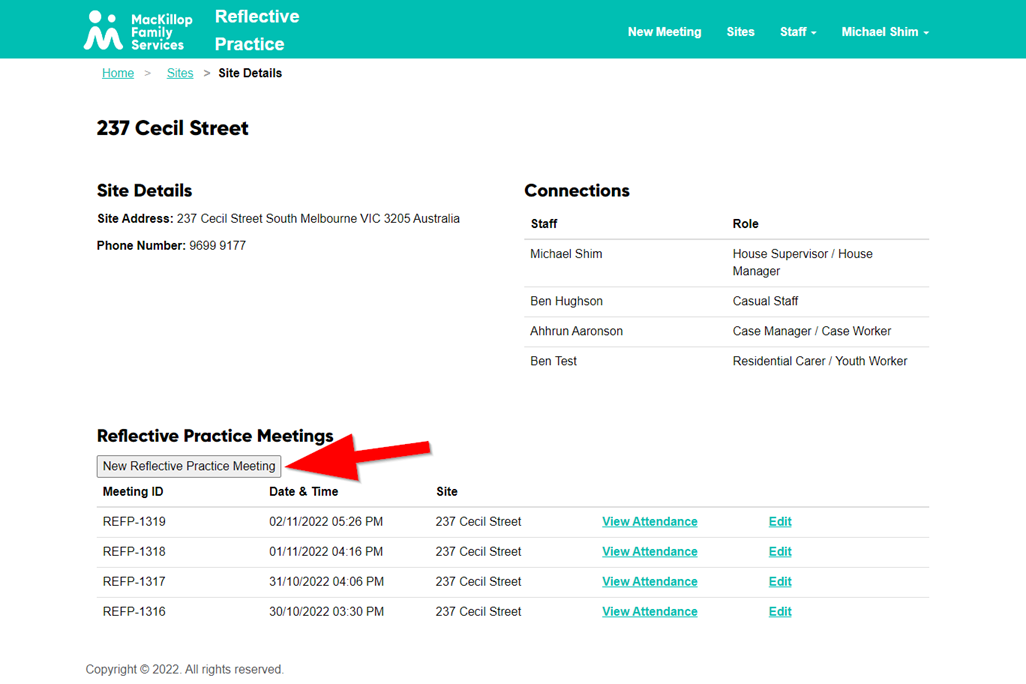Click the Sites breadcrumb link
1026x684 pixels.
pos(180,73)
